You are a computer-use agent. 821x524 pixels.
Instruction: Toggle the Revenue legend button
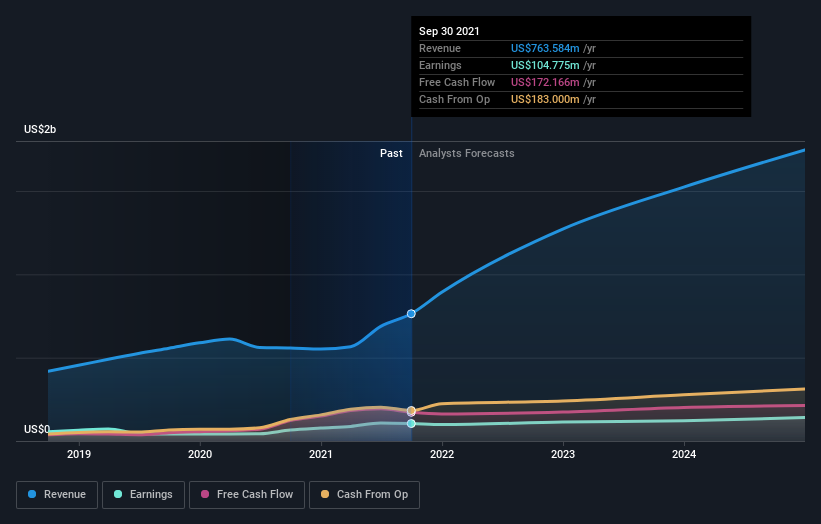[x=57, y=495]
